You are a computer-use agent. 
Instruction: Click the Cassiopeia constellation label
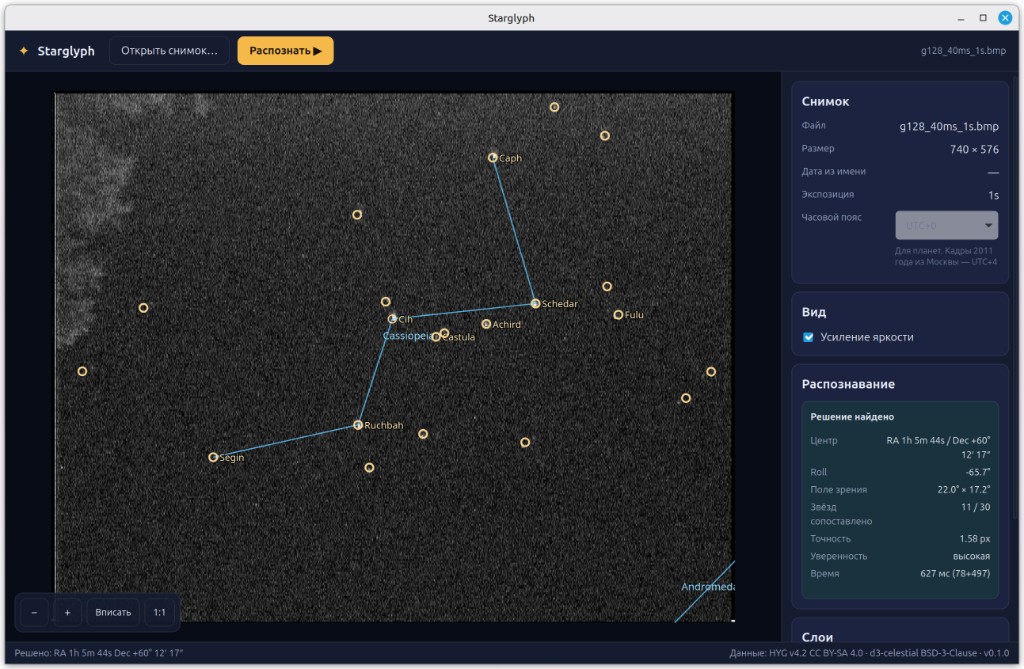(x=408, y=336)
